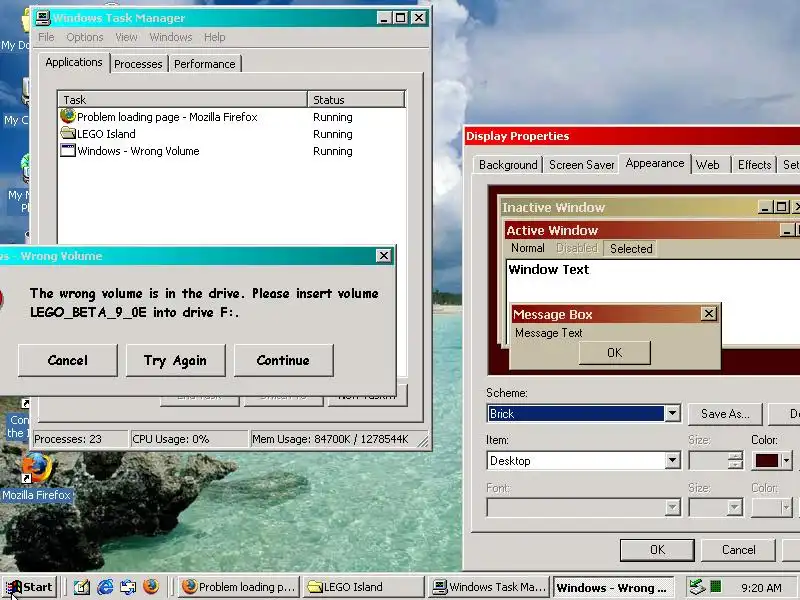This screenshot has height=600, width=800.
Task: Open the Background tab in Display Properties
Action: tap(508, 165)
